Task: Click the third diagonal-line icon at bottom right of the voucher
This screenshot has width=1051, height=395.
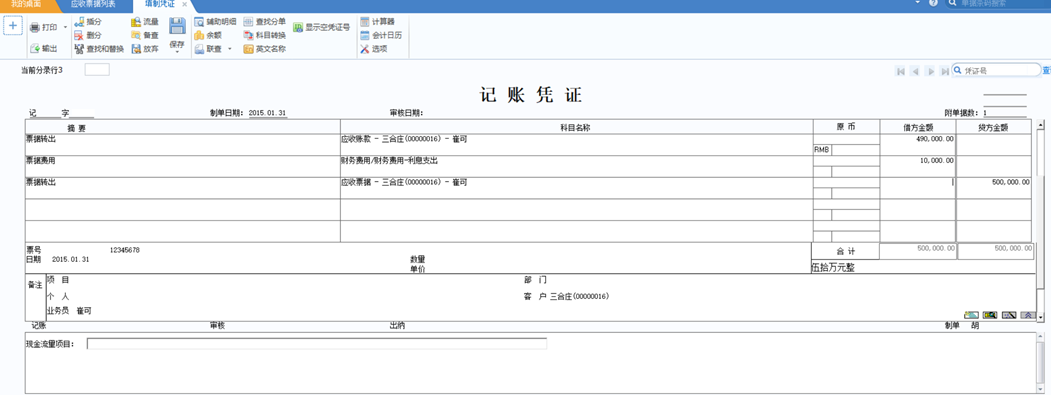Action: (1009, 315)
